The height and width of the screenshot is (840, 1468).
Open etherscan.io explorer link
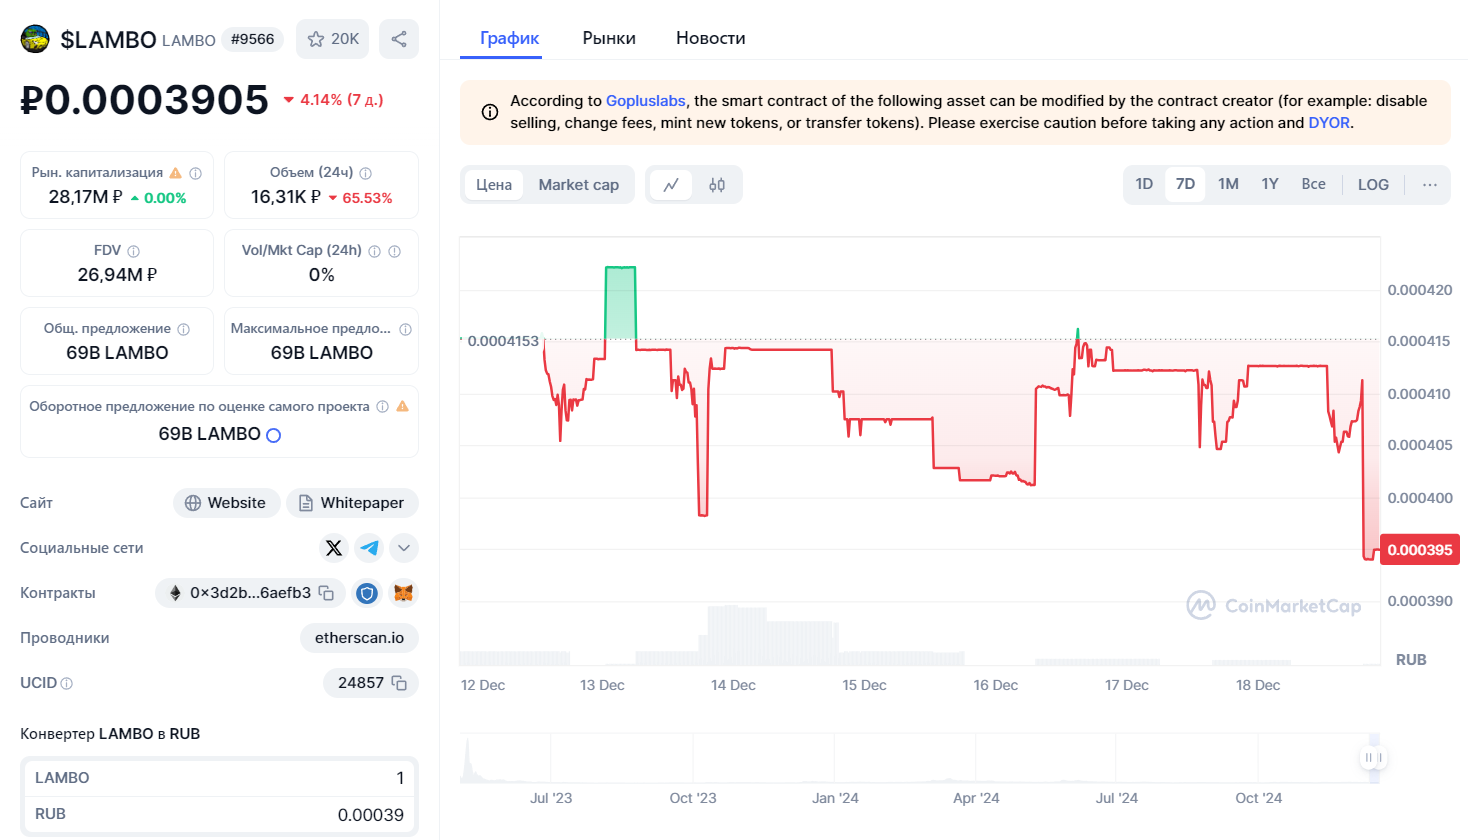(x=359, y=638)
